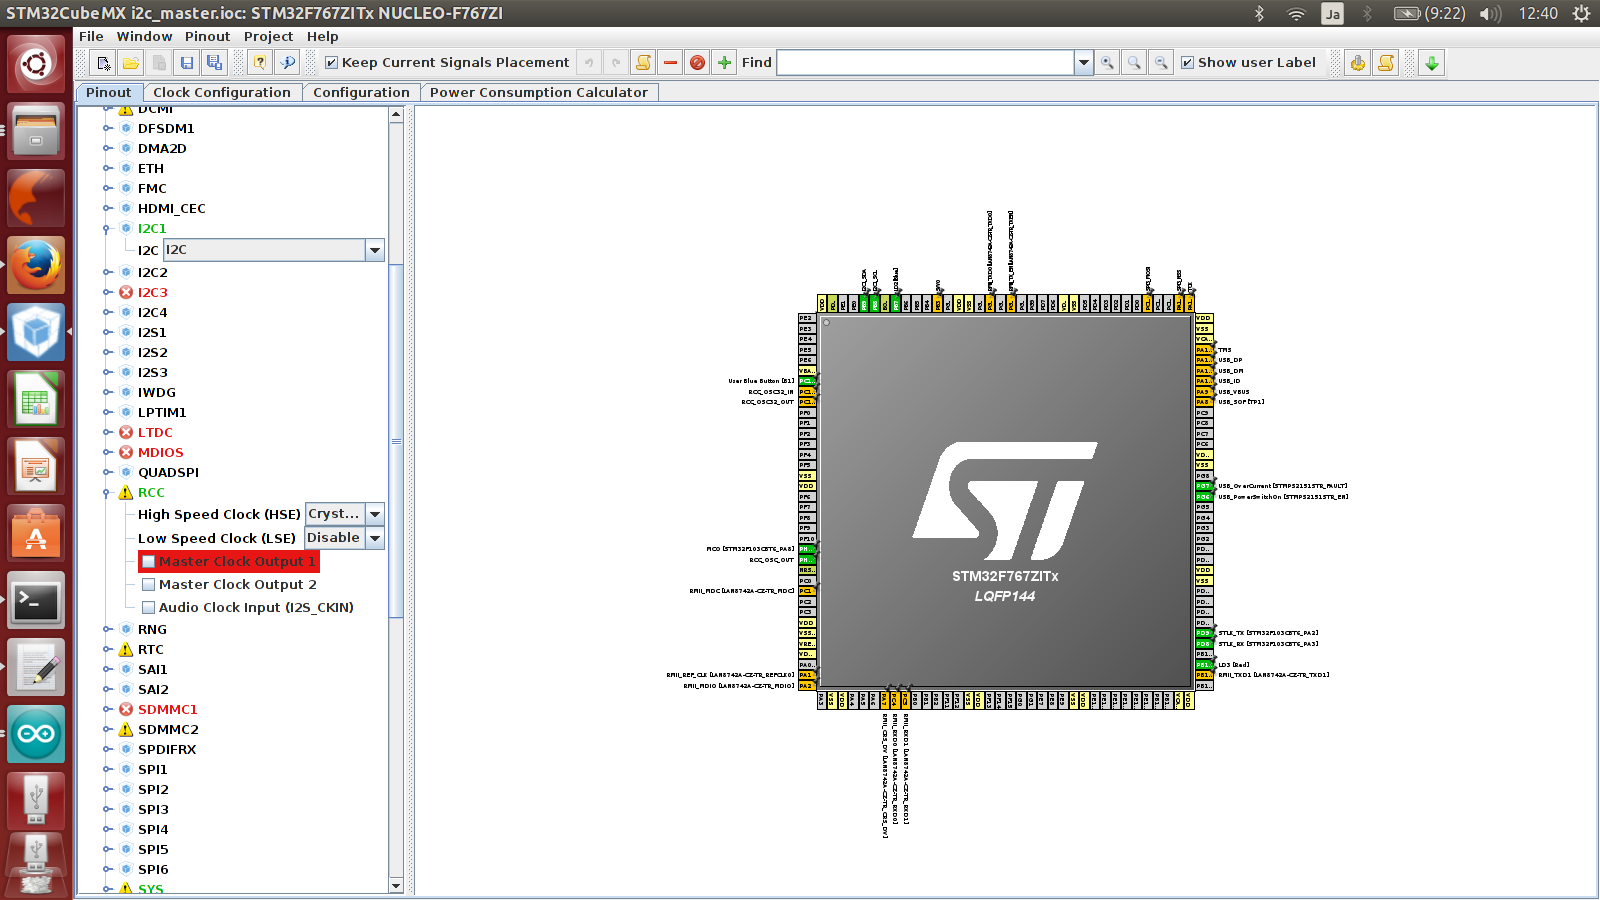Click the scroll-down arrow of peripheral list

(396, 885)
